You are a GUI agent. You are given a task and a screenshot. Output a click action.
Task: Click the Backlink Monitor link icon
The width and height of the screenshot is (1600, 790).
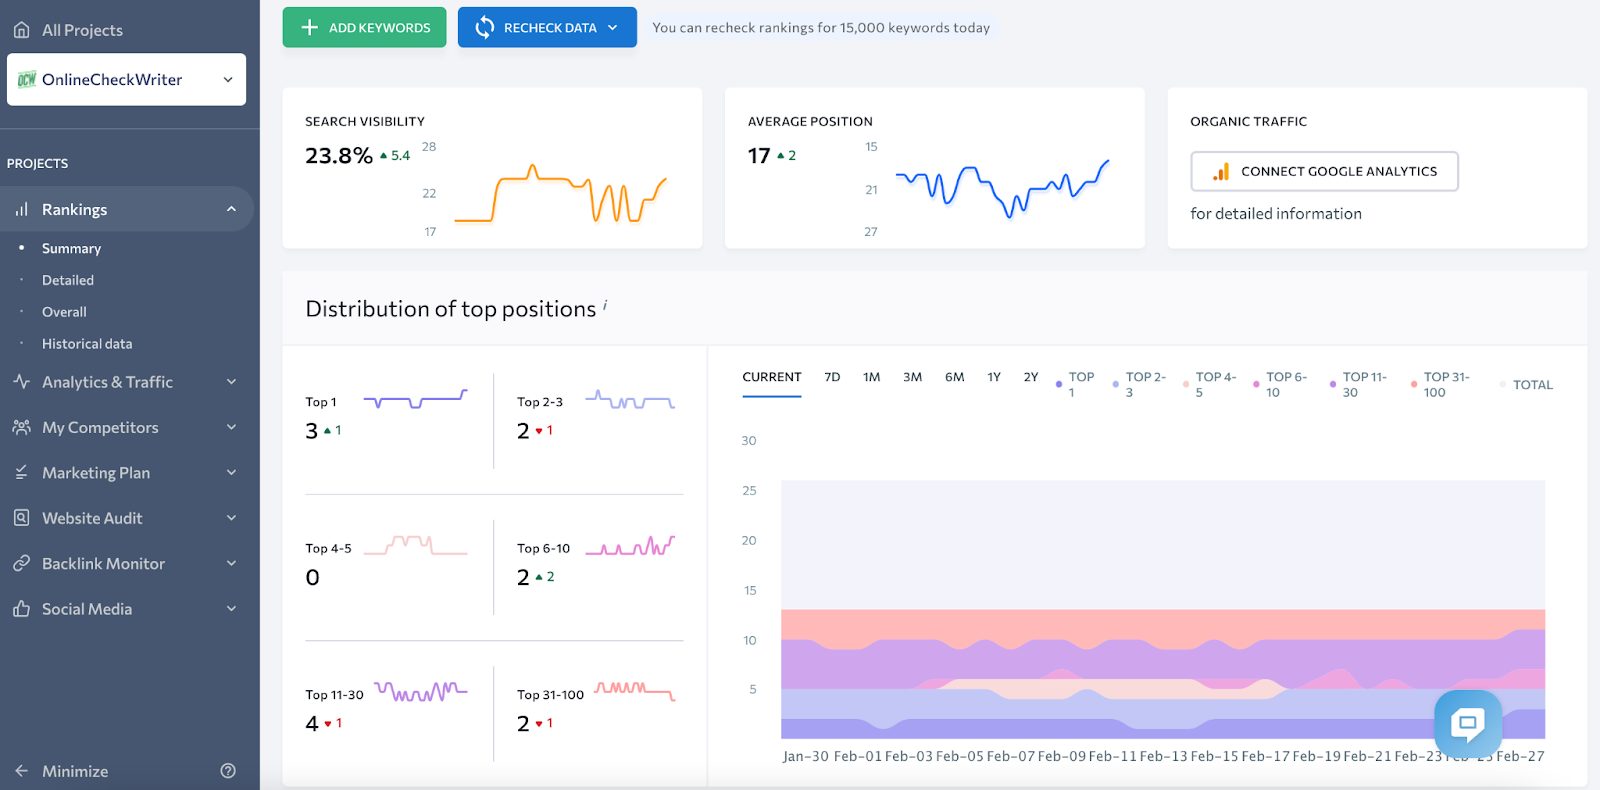pos(21,563)
